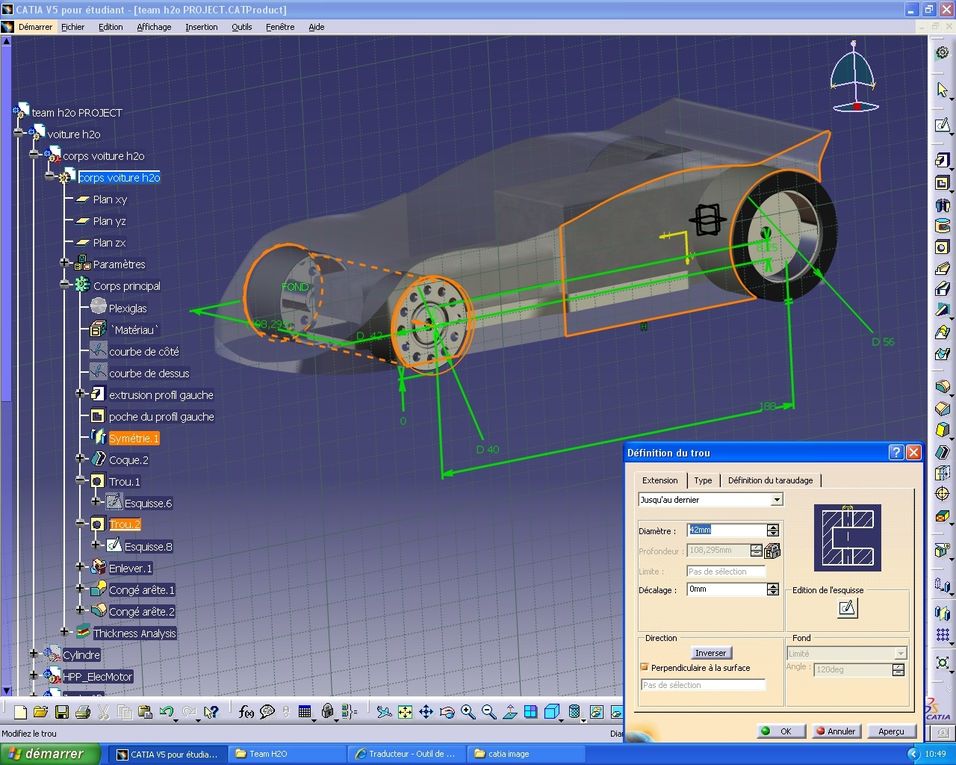Switch to the Team H2O taskbar window

(x=287, y=754)
